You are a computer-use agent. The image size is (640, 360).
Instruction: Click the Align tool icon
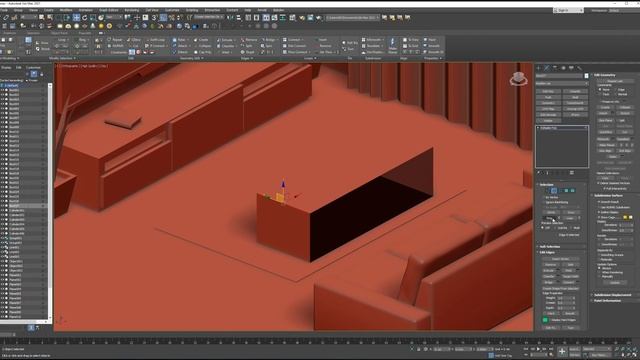(239, 18)
